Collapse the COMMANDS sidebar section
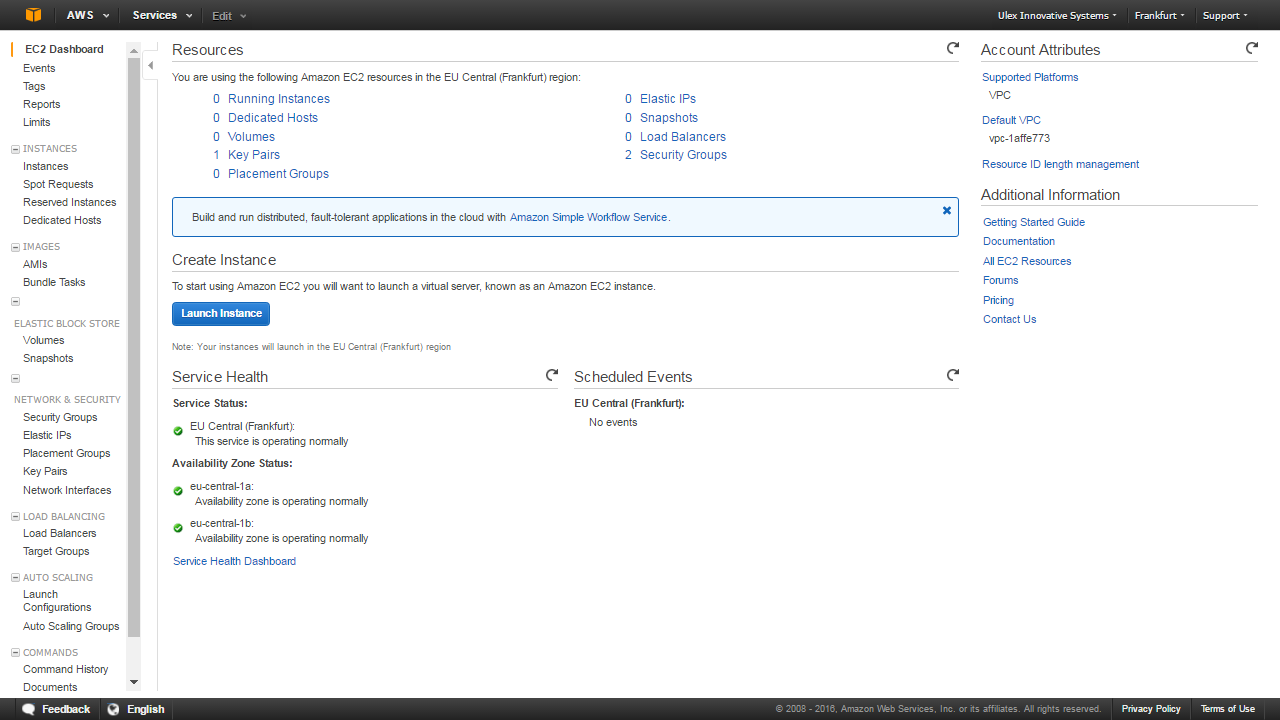The image size is (1280, 720). click(x=15, y=653)
